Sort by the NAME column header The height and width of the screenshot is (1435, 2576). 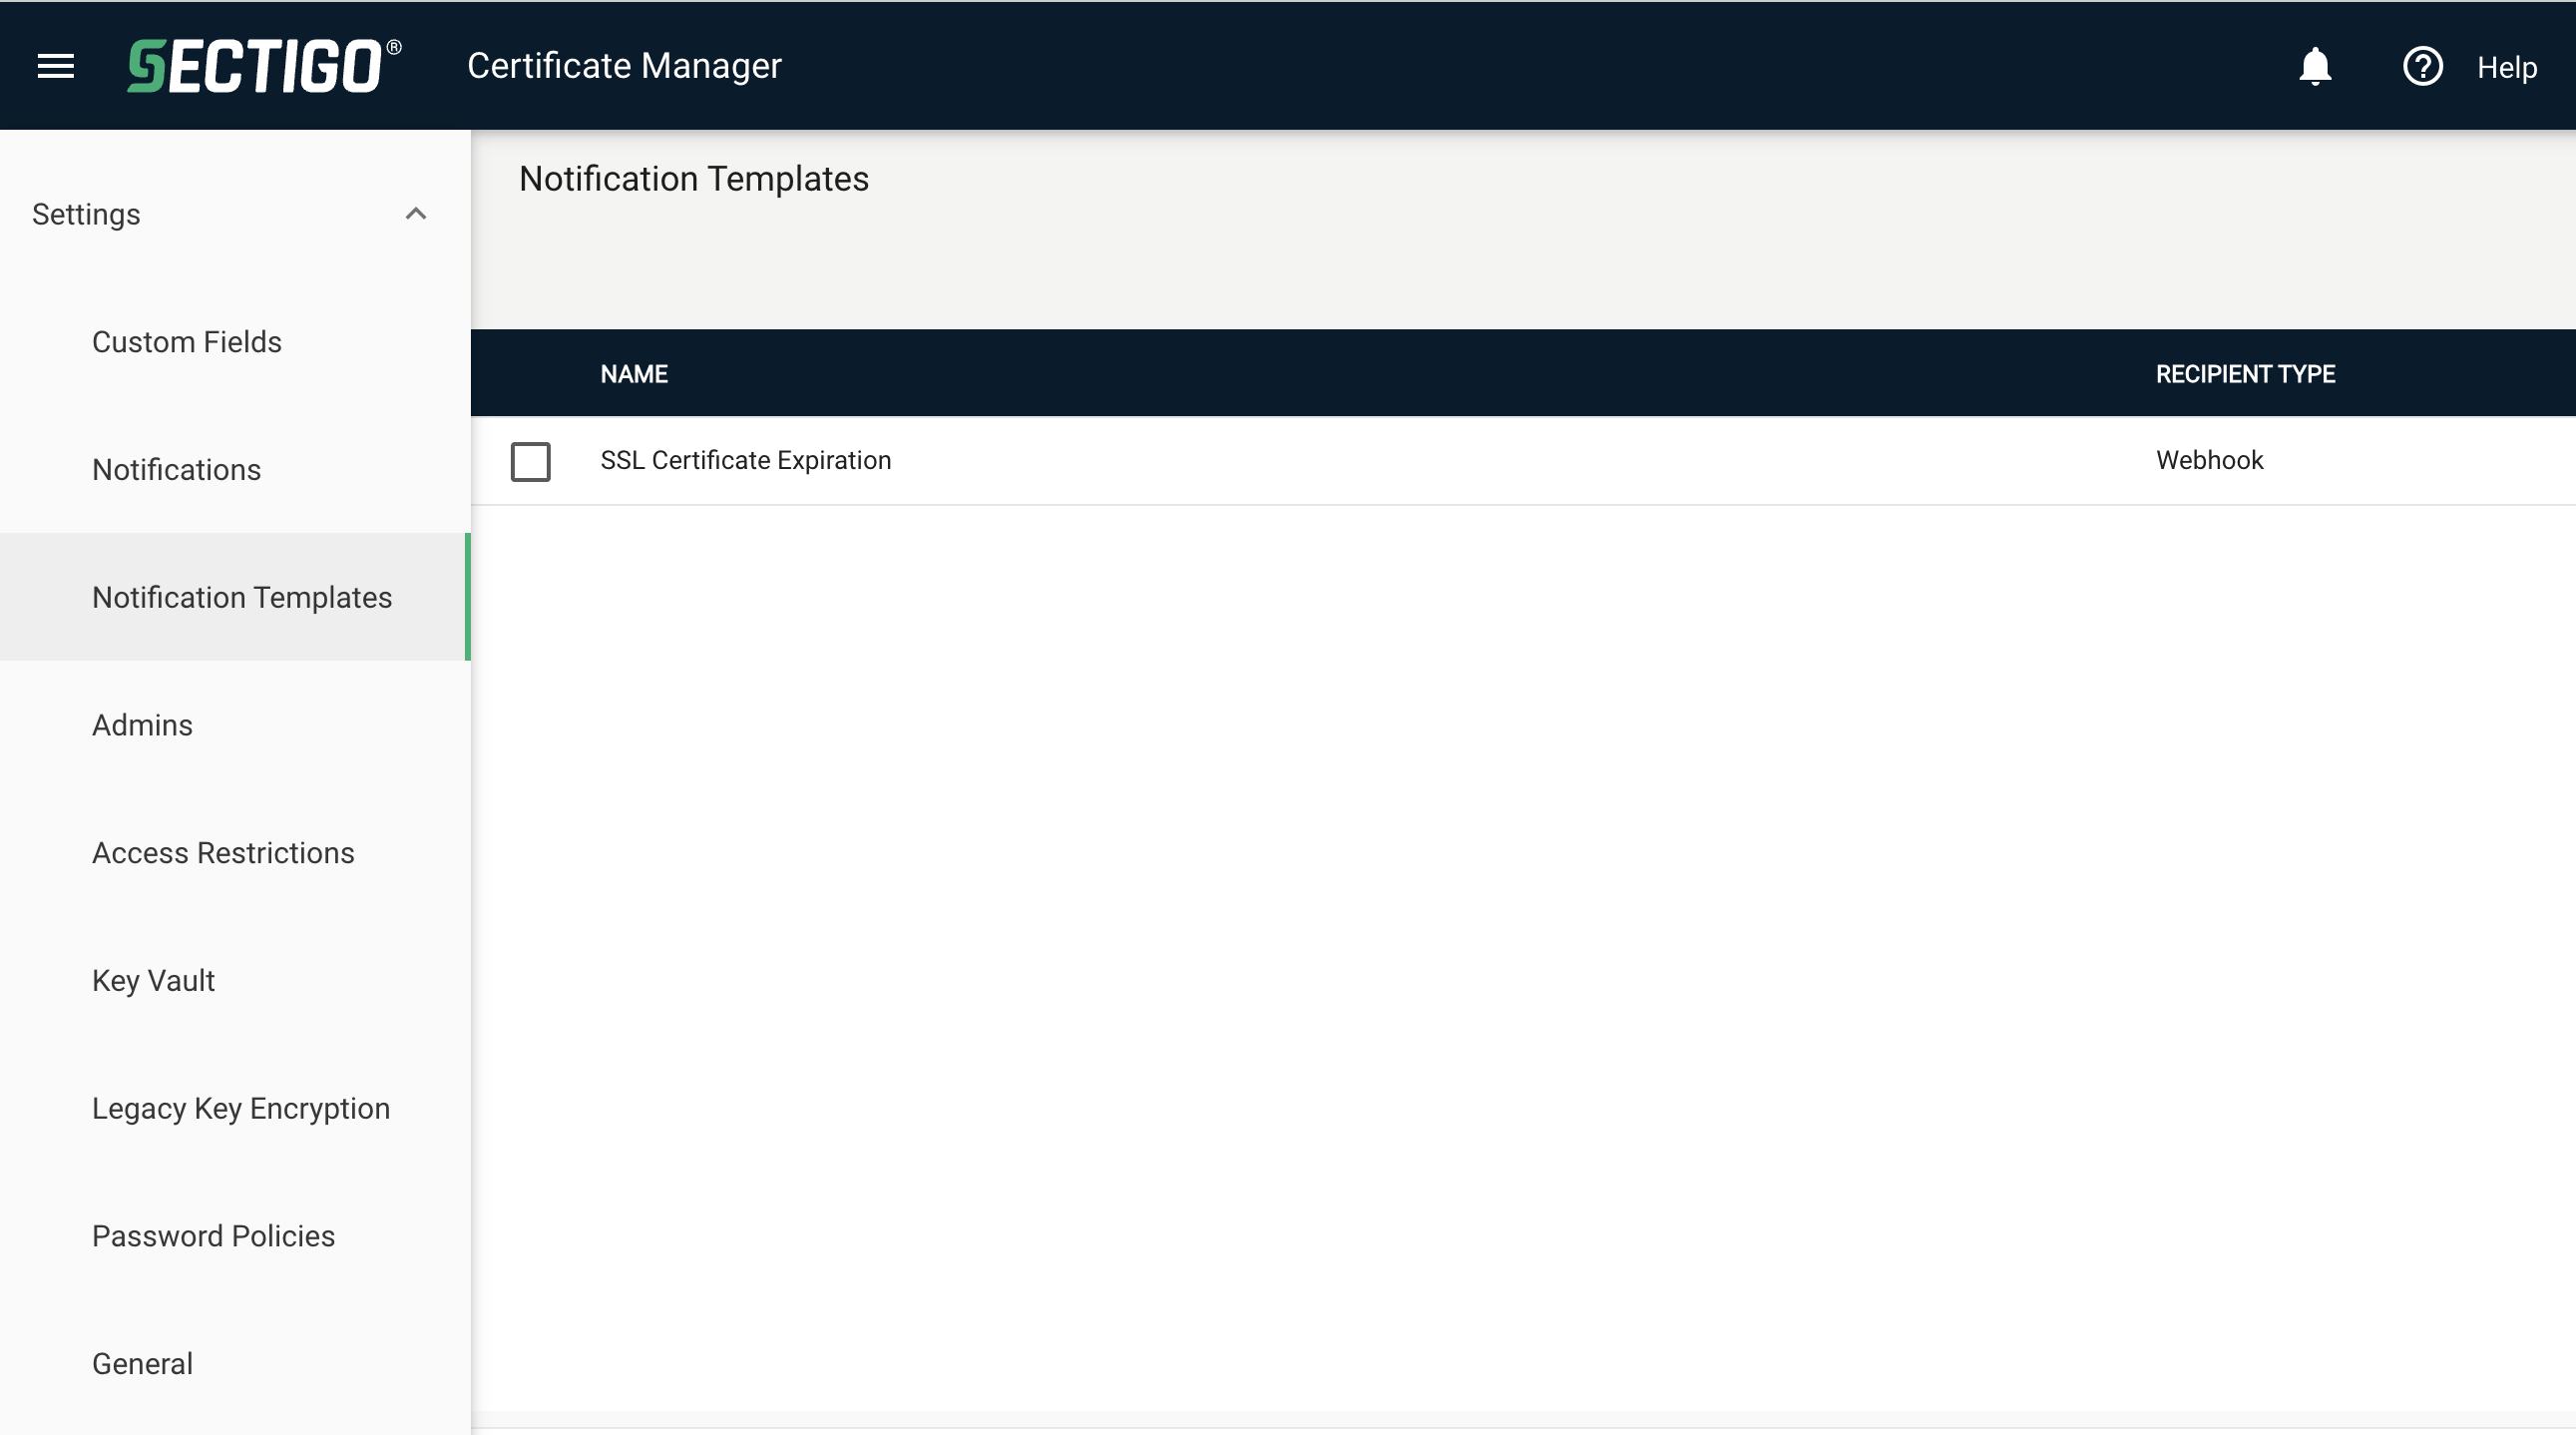[634, 374]
